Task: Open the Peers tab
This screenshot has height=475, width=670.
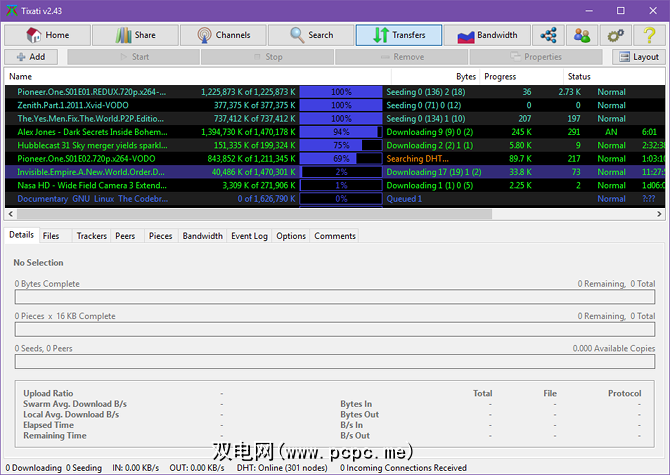Action: [125, 236]
